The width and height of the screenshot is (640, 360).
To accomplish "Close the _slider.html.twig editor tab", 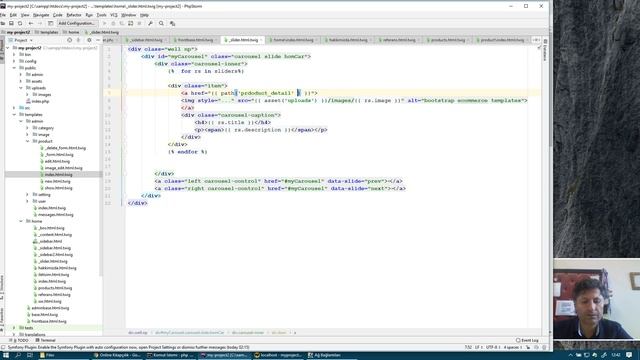I will (x=261, y=40).
